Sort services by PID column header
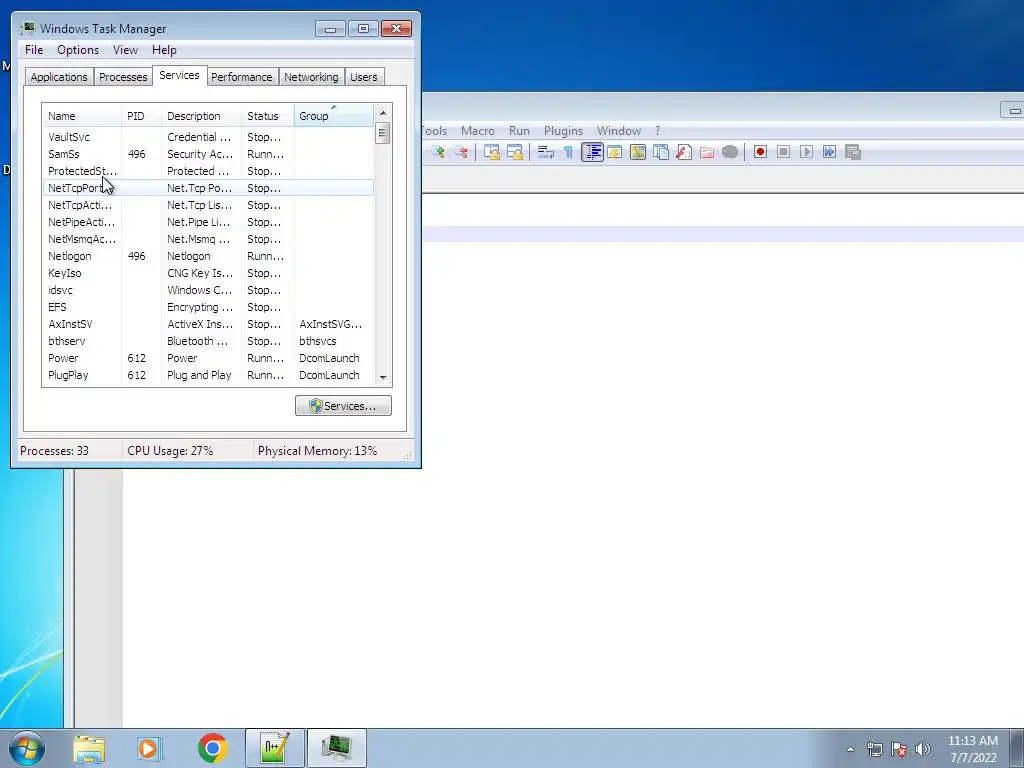This screenshot has height=768, width=1024. point(141,116)
